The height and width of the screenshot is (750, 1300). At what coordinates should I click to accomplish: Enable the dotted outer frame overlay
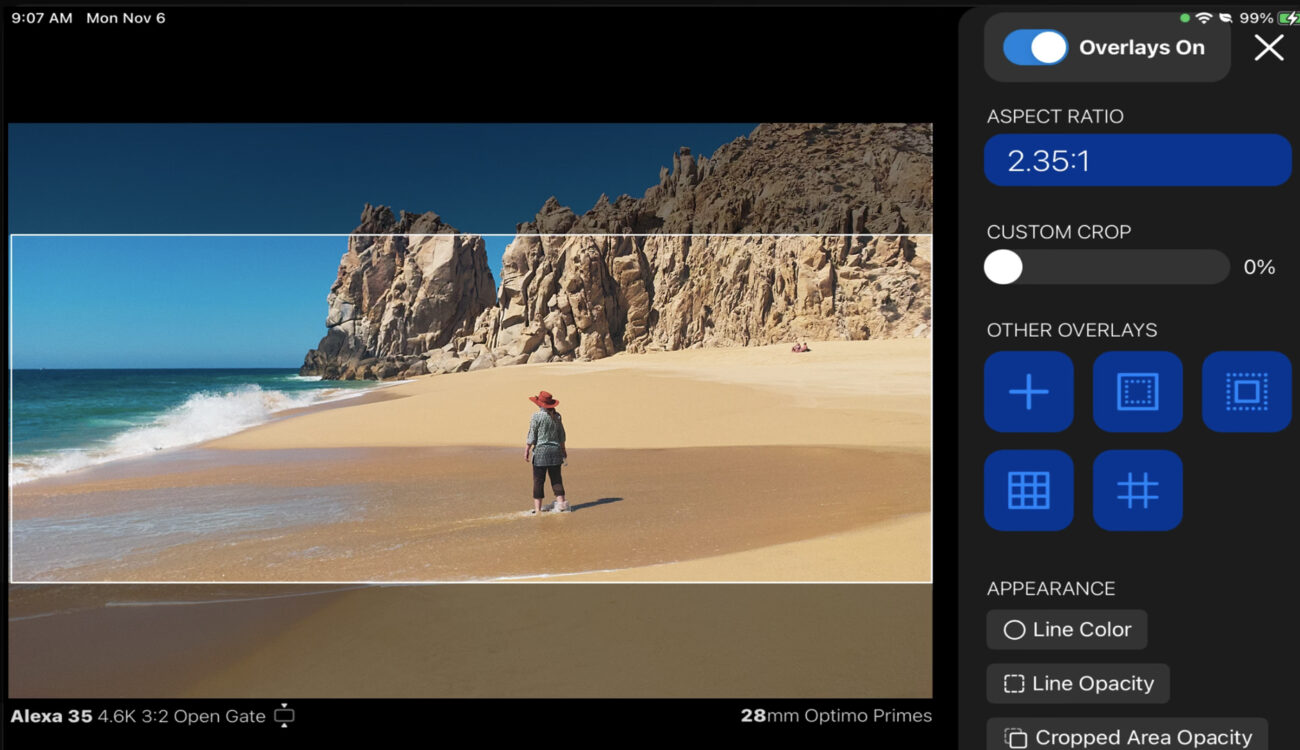click(x=1247, y=391)
